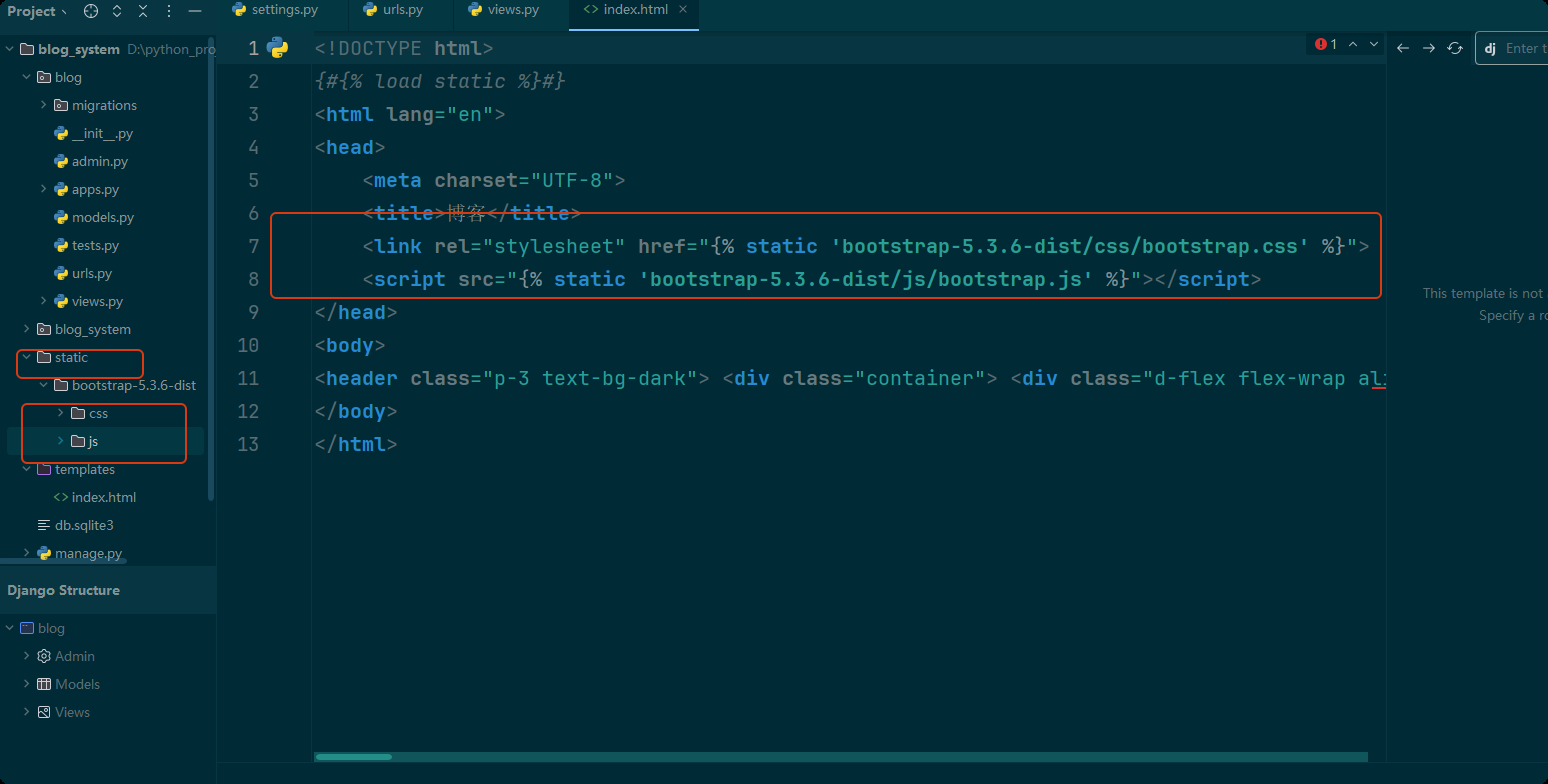The height and width of the screenshot is (784, 1548).
Task: Jump to next highlighted error arrow
Action: [x=1374, y=44]
